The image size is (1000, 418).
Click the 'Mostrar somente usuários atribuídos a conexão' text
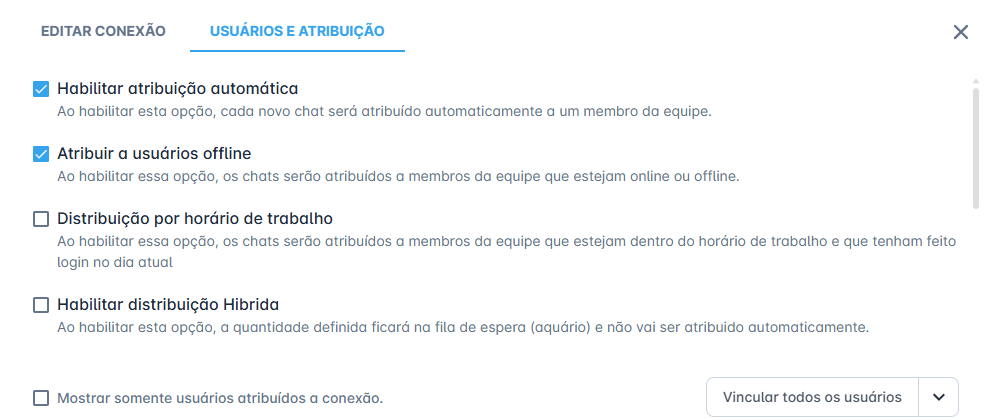click(x=220, y=399)
